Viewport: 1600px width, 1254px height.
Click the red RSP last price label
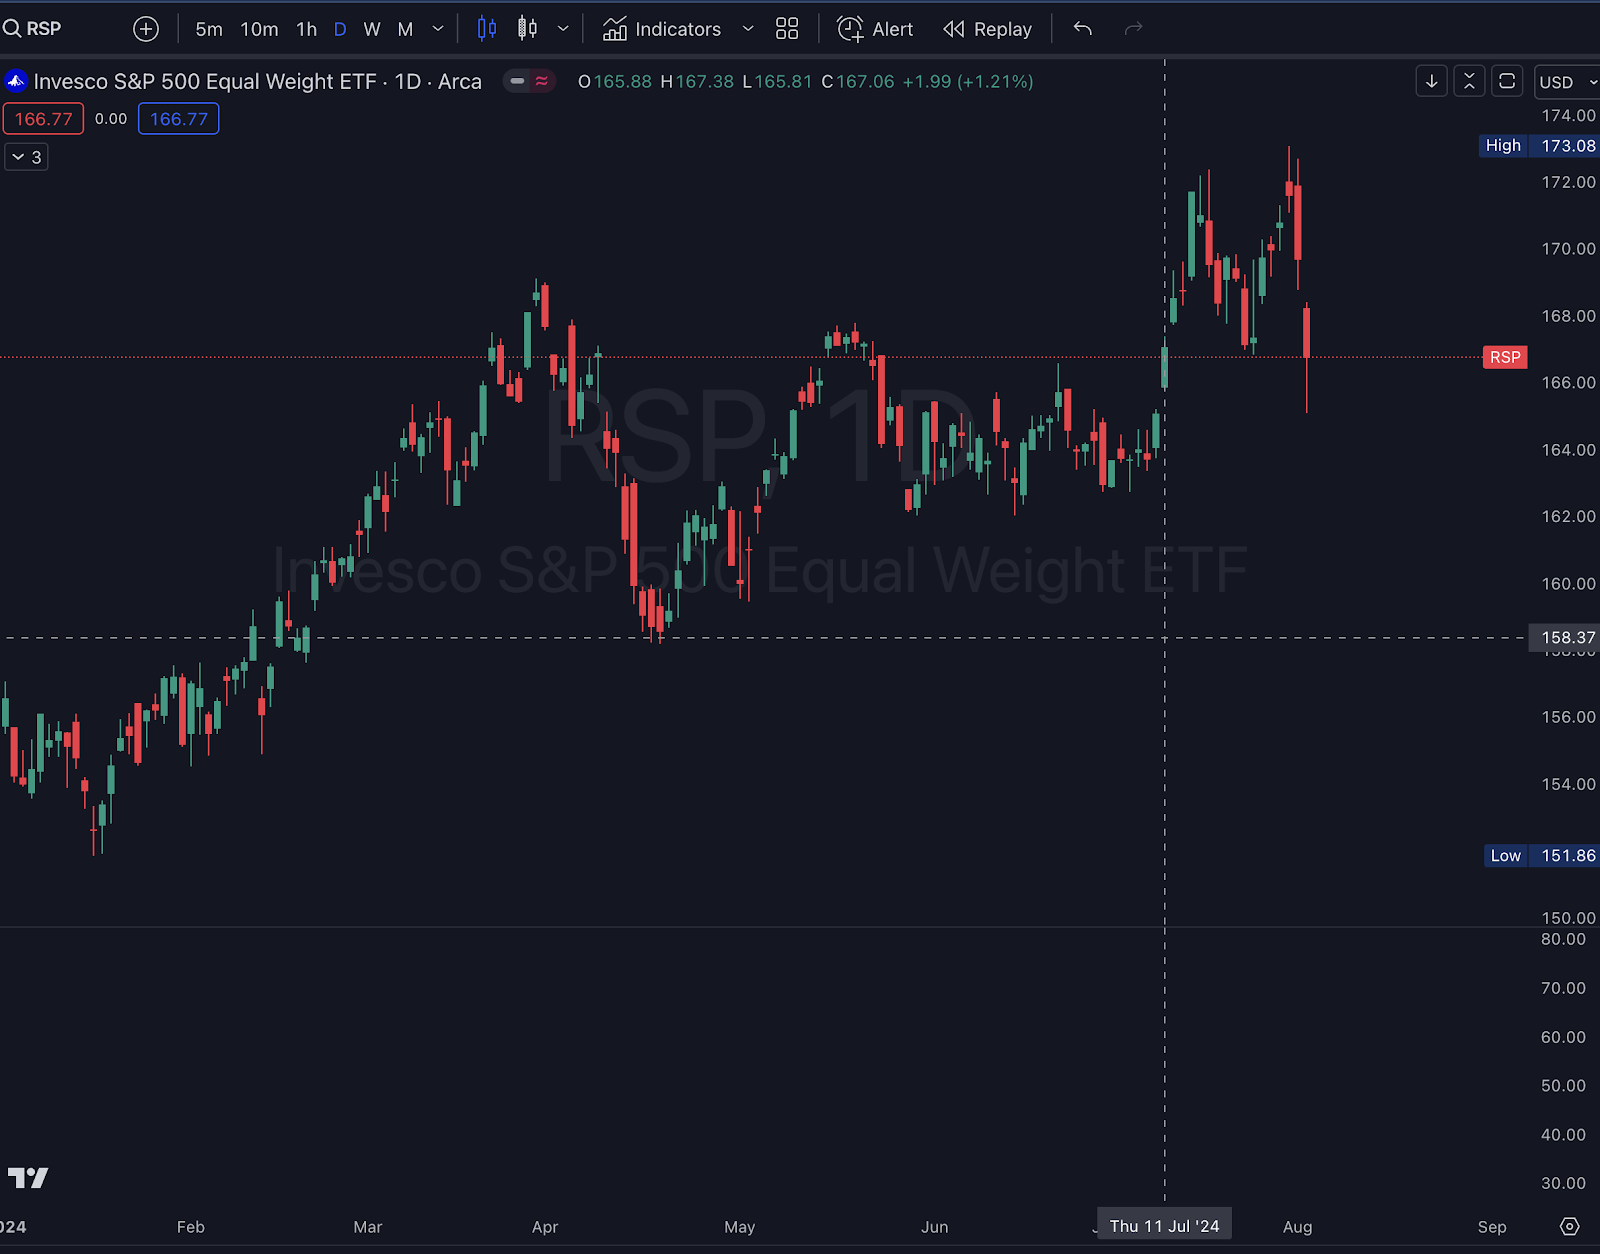pyautogui.click(x=1505, y=357)
